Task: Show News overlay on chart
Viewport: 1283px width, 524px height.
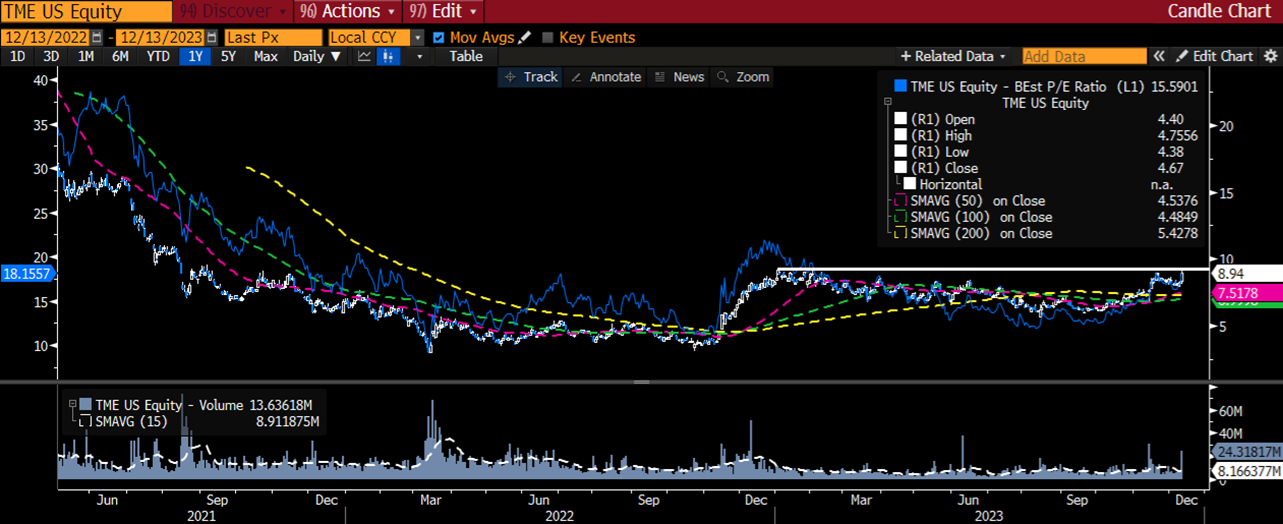Action: pyautogui.click(x=679, y=77)
